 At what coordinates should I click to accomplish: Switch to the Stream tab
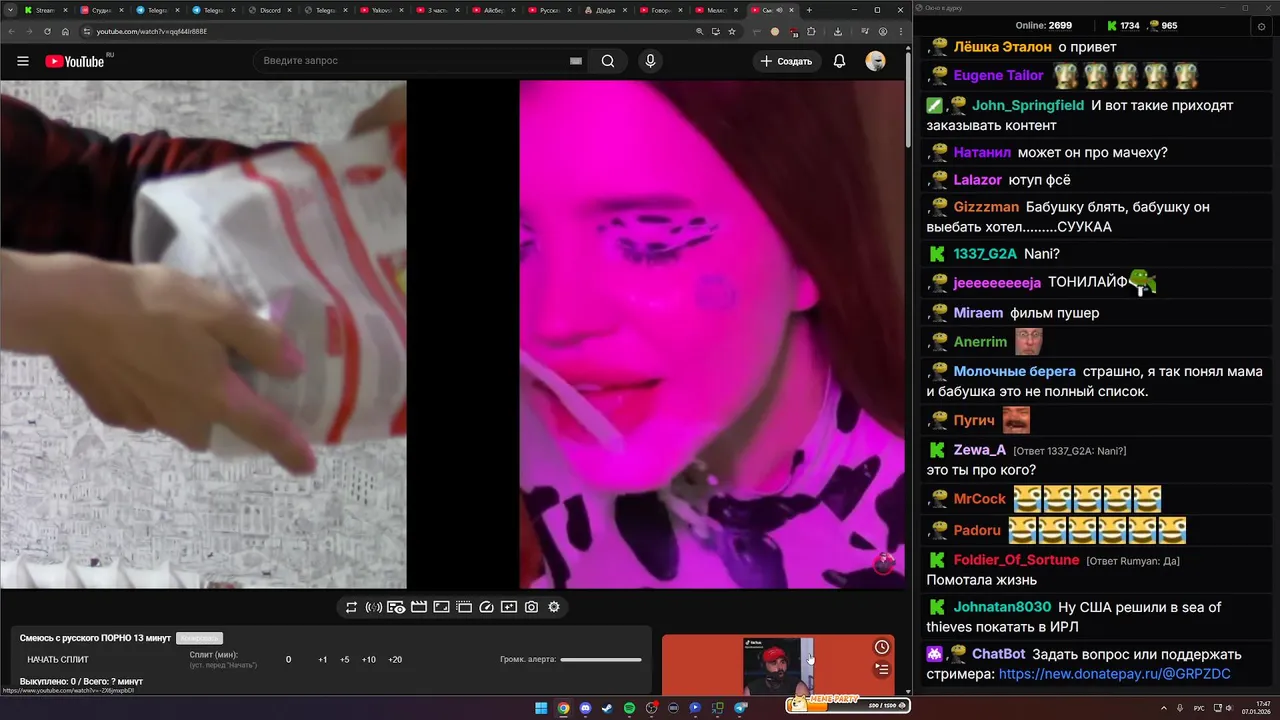tap(47, 10)
